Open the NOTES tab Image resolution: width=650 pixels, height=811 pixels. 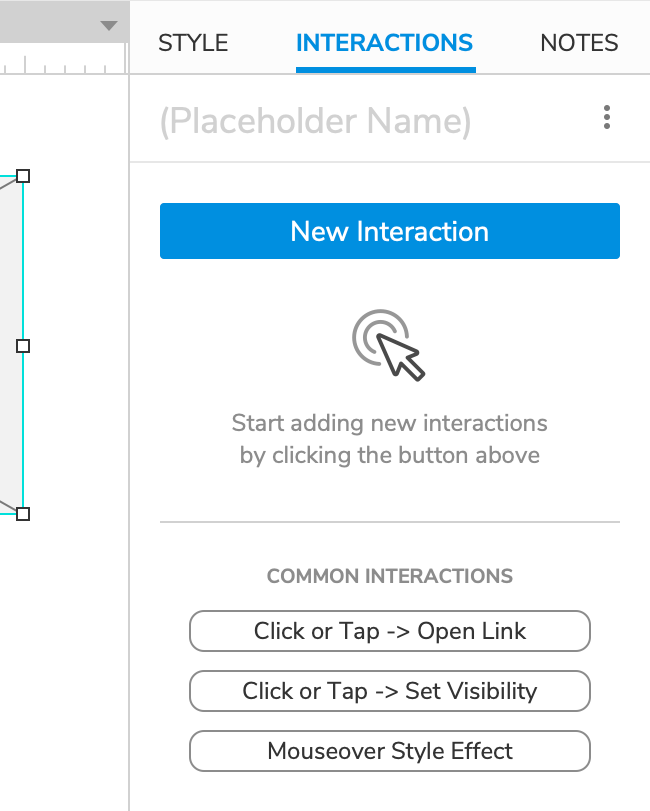click(579, 43)
